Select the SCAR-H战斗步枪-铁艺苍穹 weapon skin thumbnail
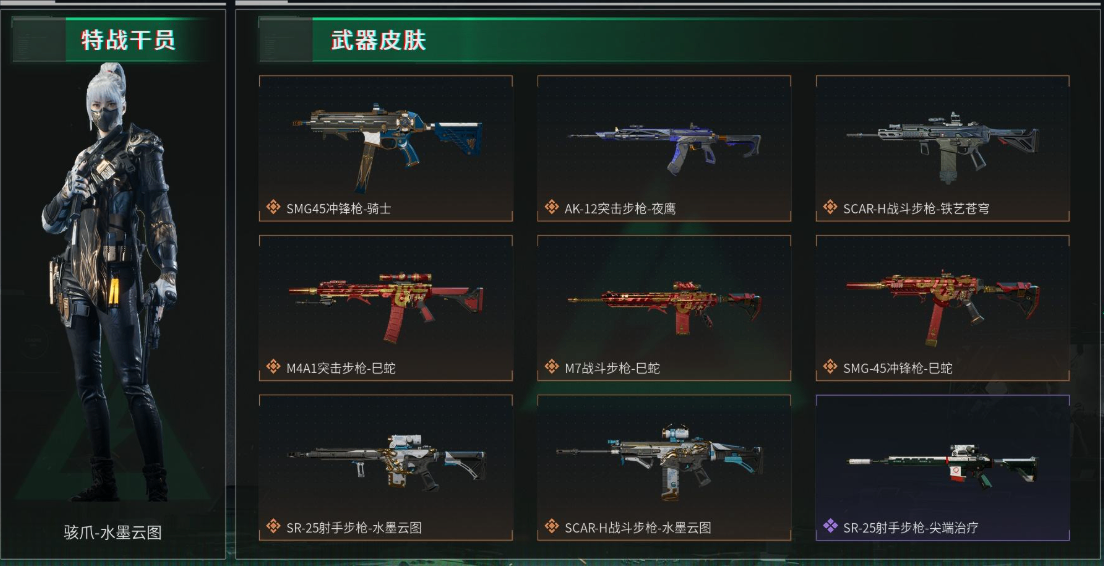 943,149
